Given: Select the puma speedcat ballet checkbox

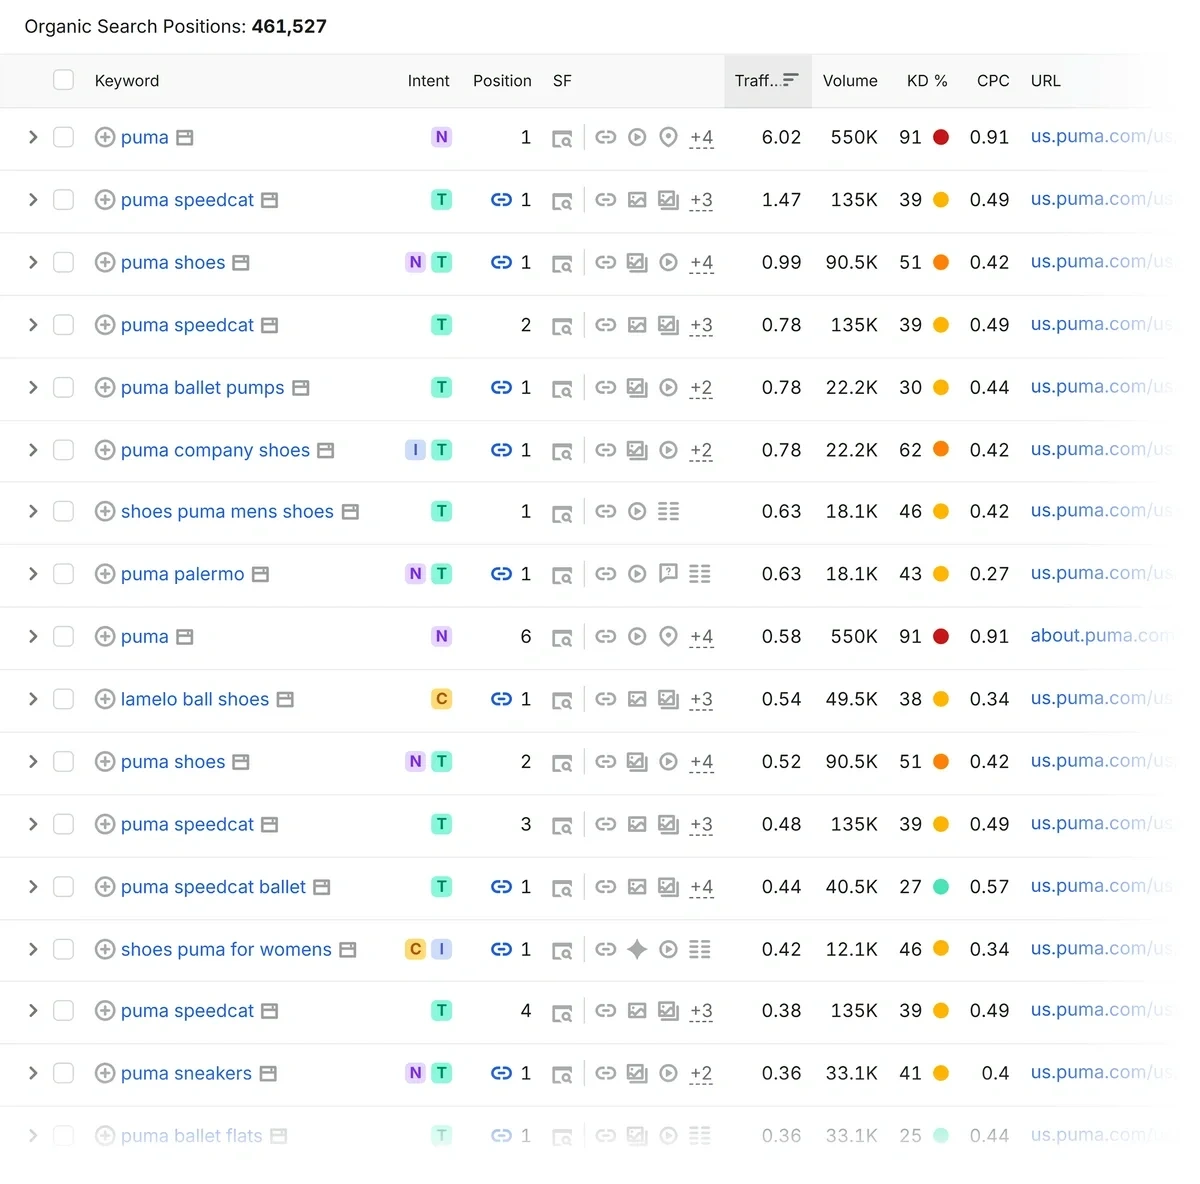Looking at the screenshot, I should (64, 887).
